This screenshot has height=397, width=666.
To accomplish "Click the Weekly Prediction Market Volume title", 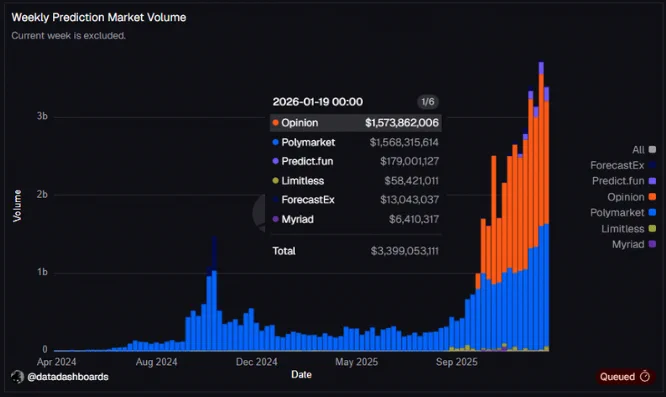I will tap(99, 17).
